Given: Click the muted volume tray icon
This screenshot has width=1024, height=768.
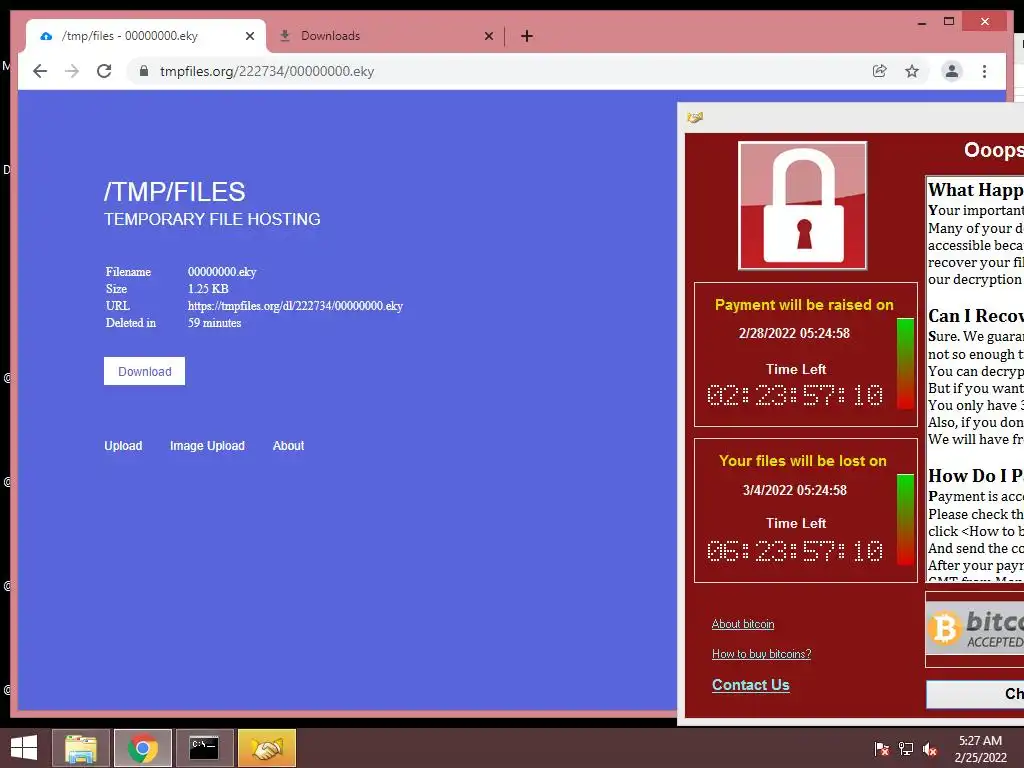Looking at the screenshot, I should point(930,749).
